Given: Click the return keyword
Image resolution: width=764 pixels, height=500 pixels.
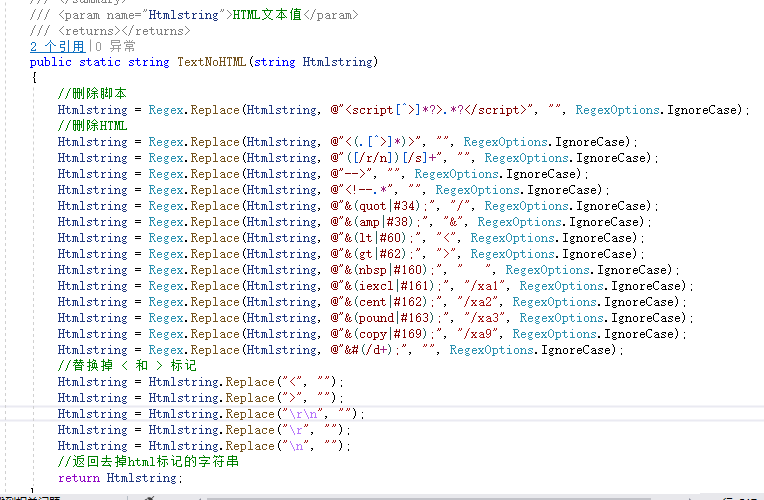Looking at the screenshot, I should (x=79, y=478).
